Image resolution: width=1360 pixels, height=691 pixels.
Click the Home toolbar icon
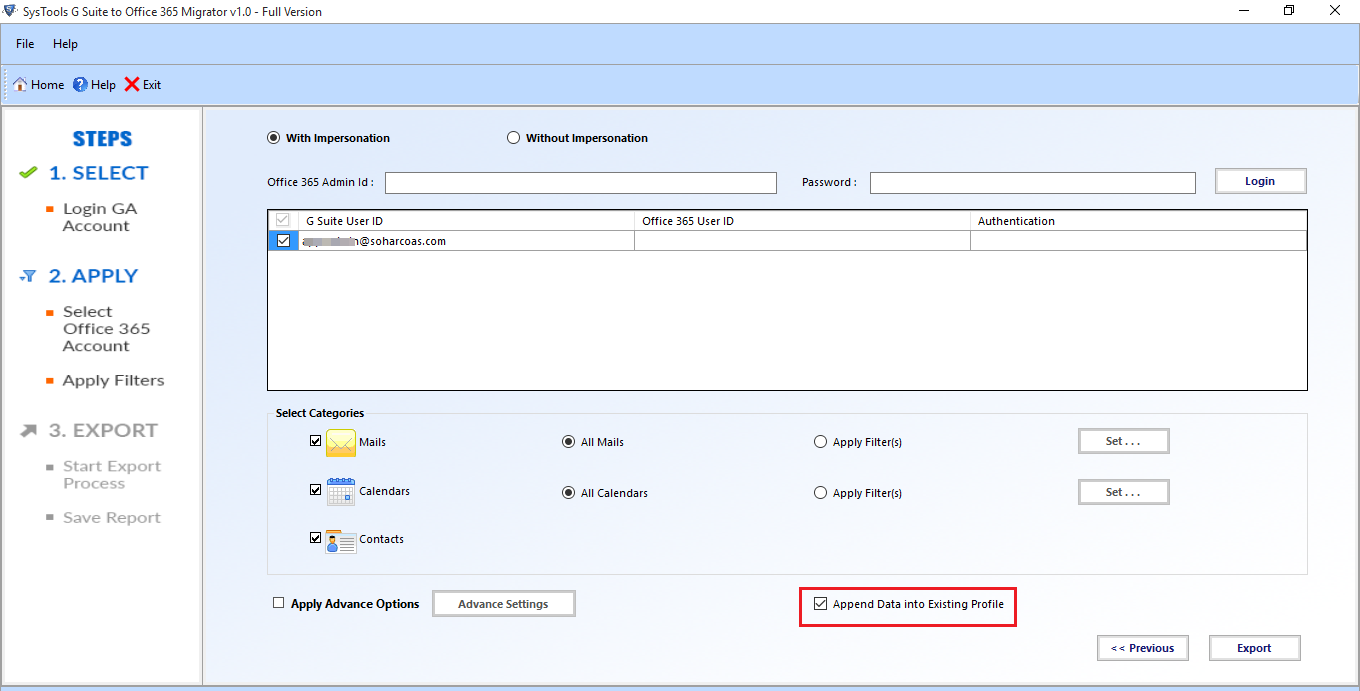[20, 85]
